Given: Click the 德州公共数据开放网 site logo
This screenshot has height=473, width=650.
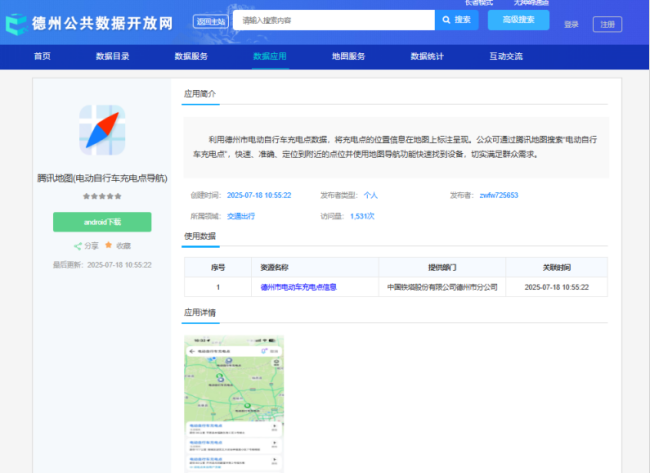Looking at the screenshot, I should click(88, 21).
